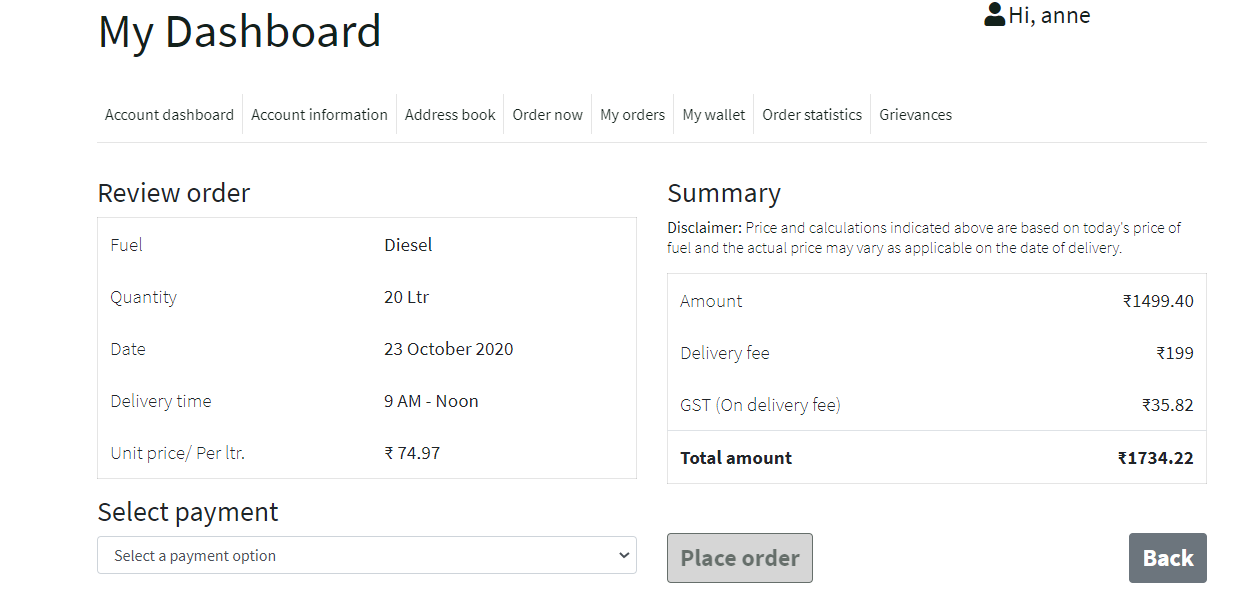Click the Back button
The width and height of the screenshot is (1253, 607).
coord(1168,558)
